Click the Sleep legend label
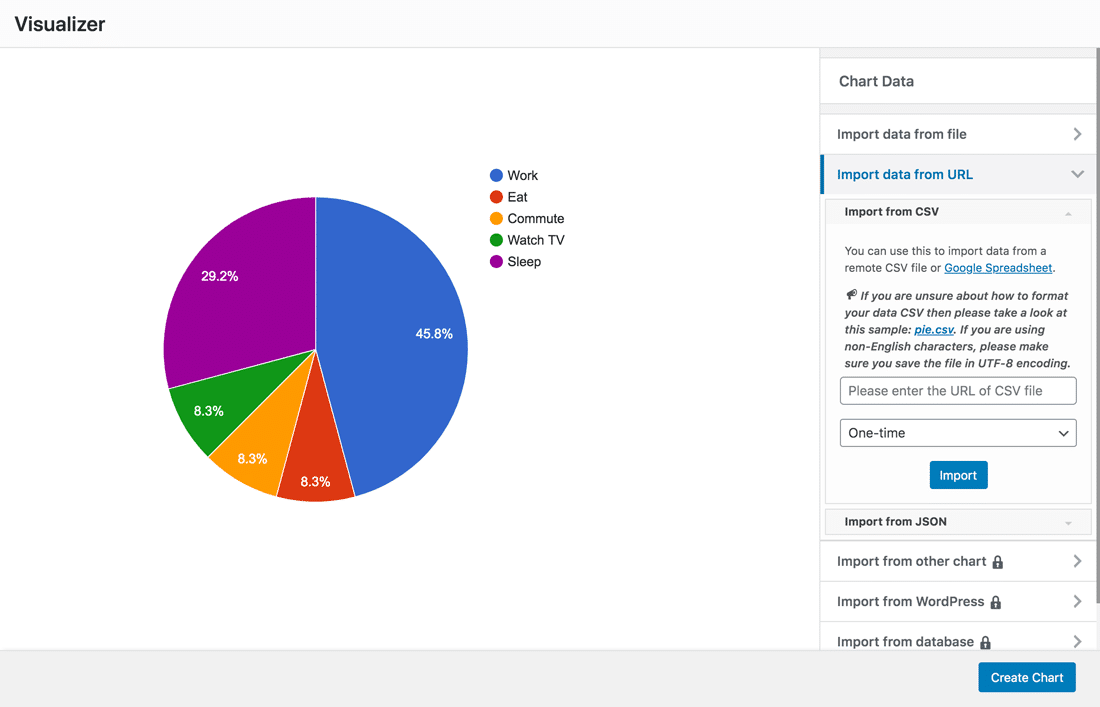Screen dimensions: 1100x707 pos(524,262)
